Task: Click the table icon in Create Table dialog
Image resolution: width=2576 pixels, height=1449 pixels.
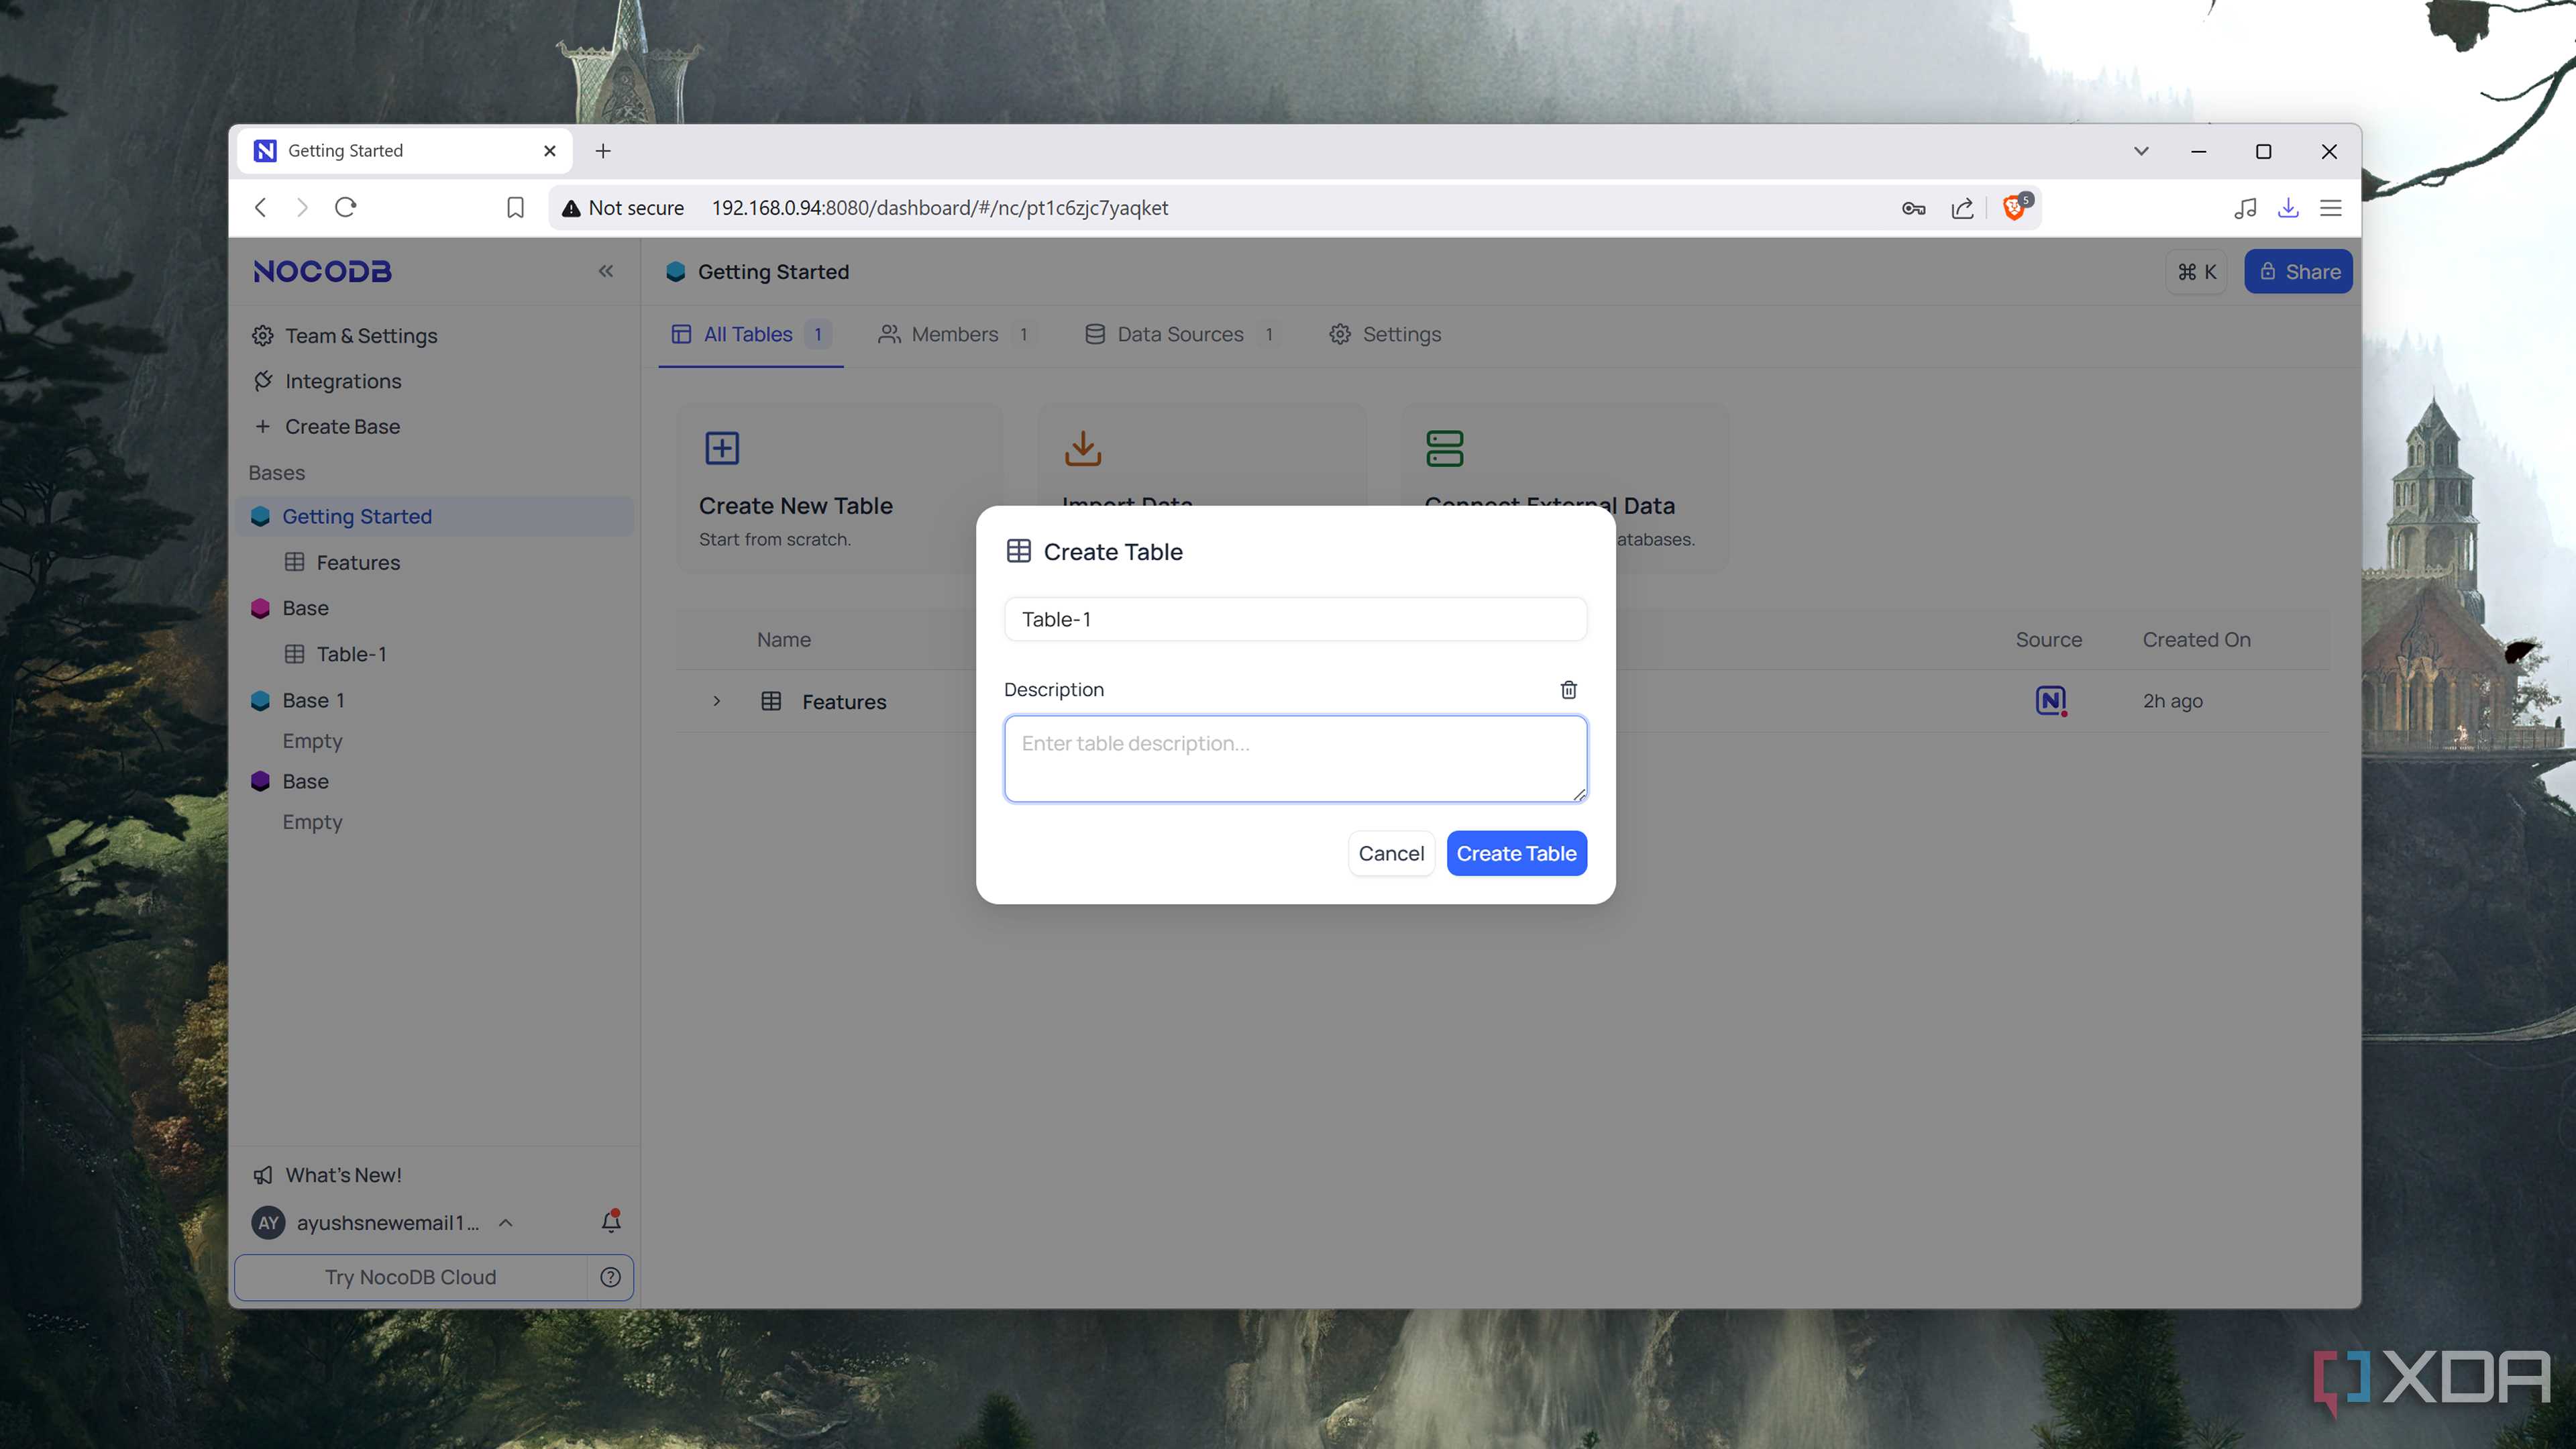Action: (x=1018, y=552)
